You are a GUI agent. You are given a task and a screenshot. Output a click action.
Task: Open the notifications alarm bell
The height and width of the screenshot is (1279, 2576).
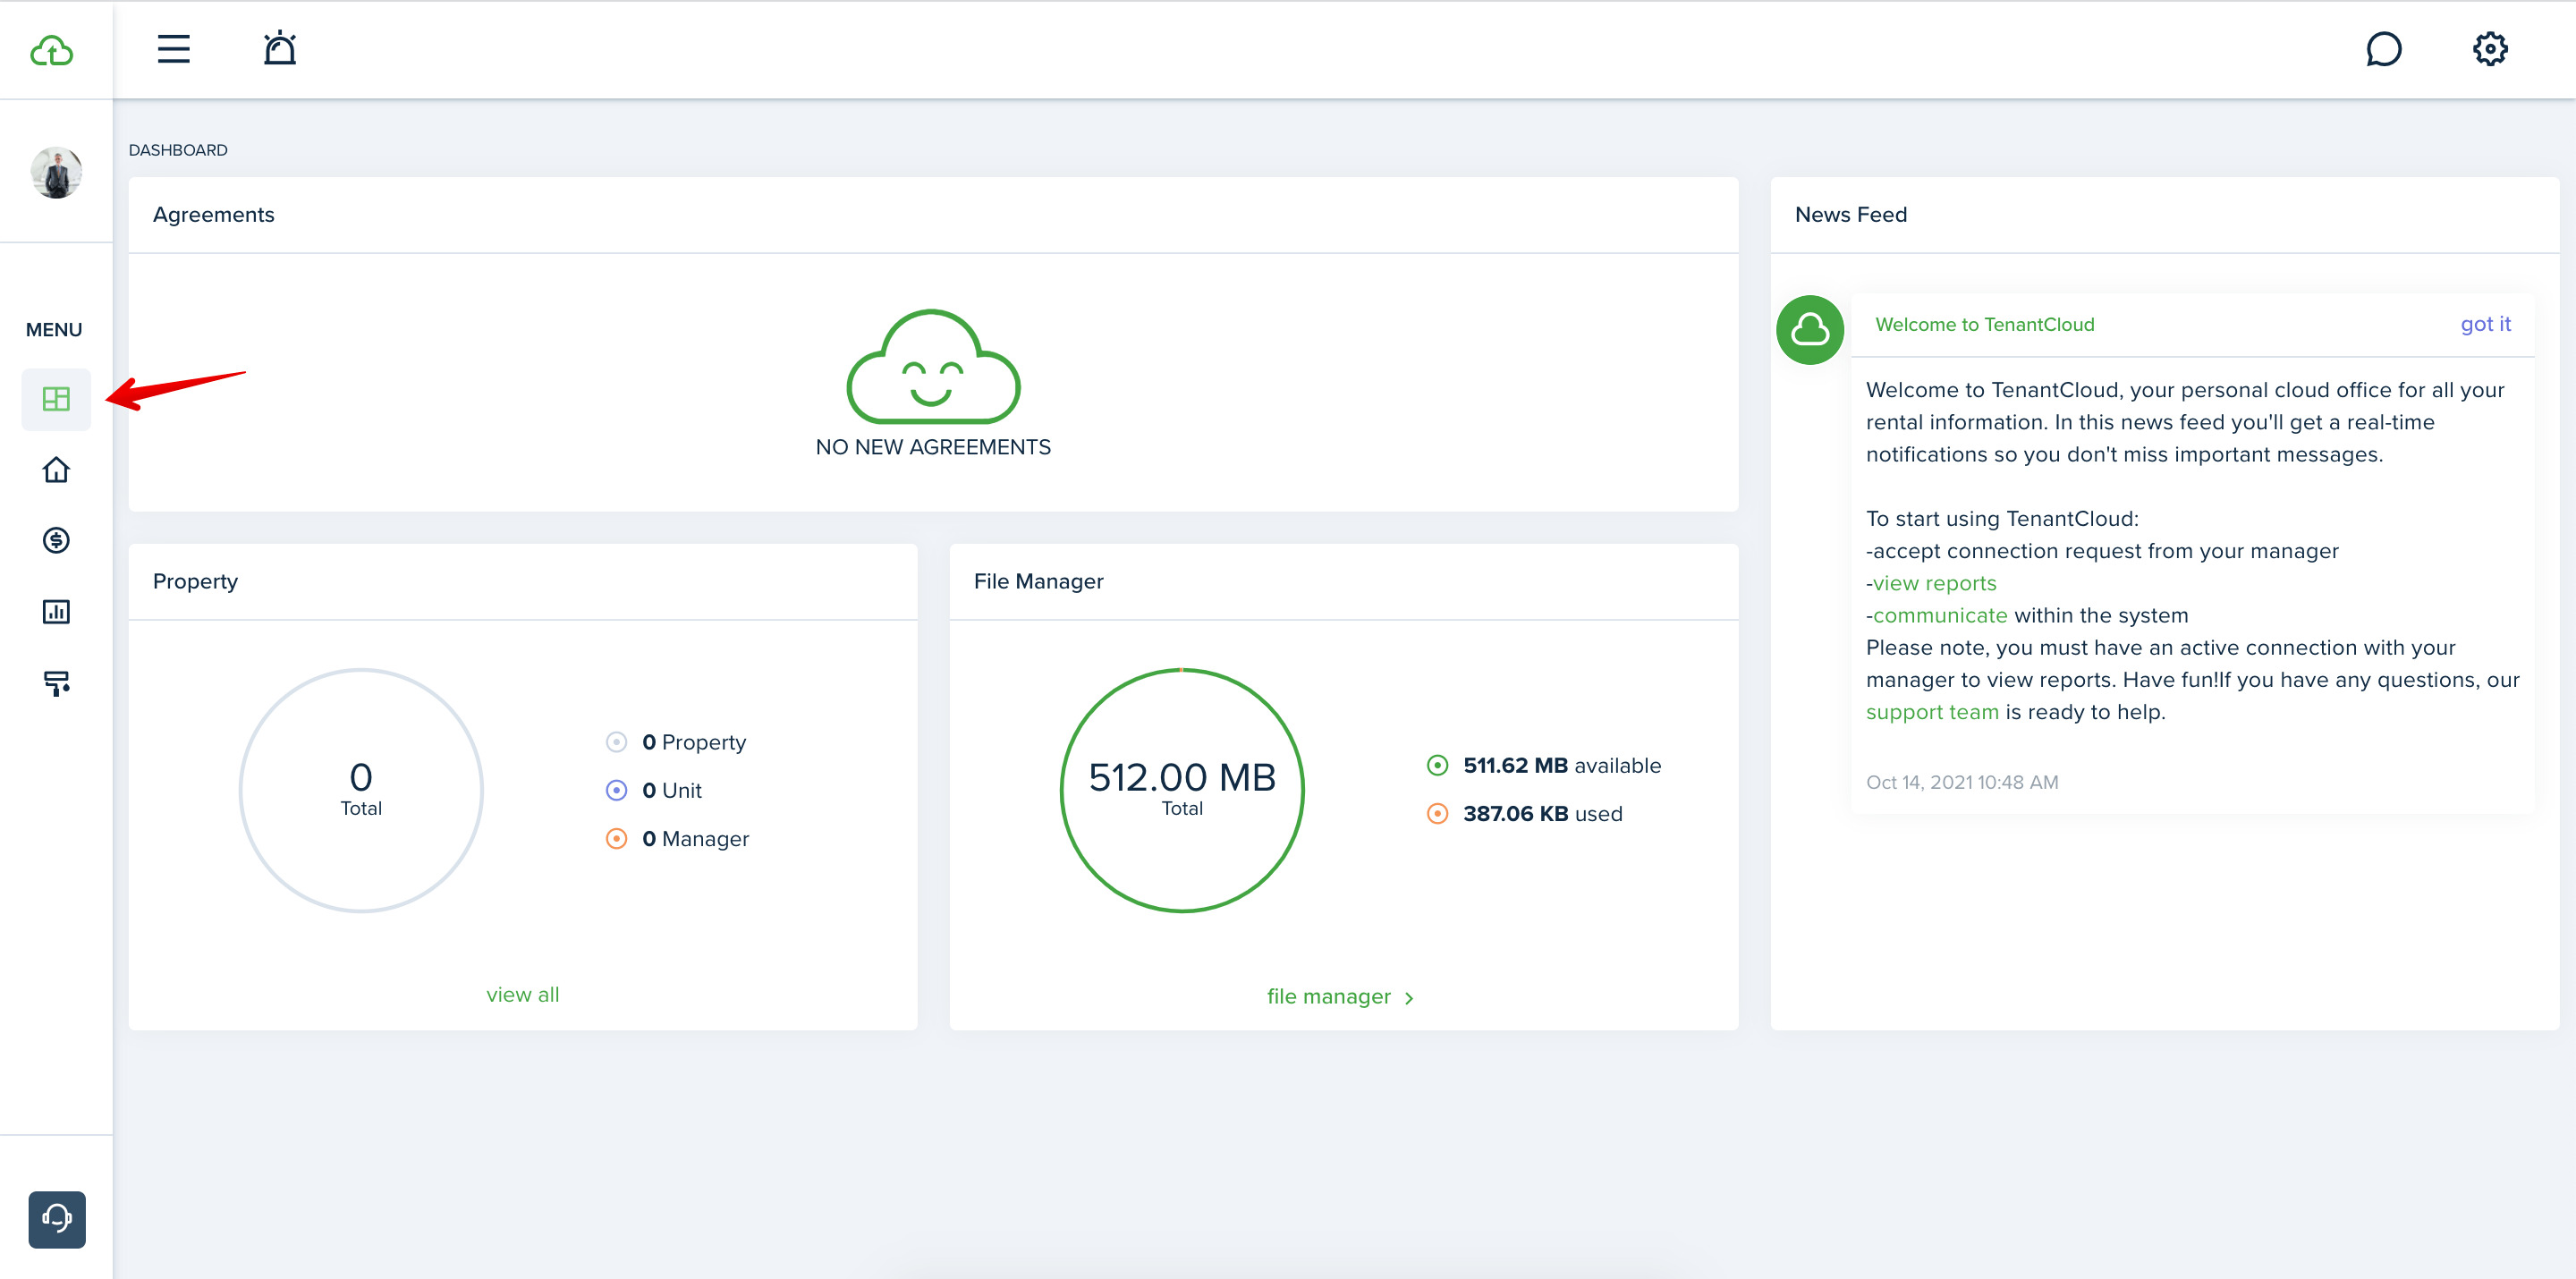click(280, 48)
